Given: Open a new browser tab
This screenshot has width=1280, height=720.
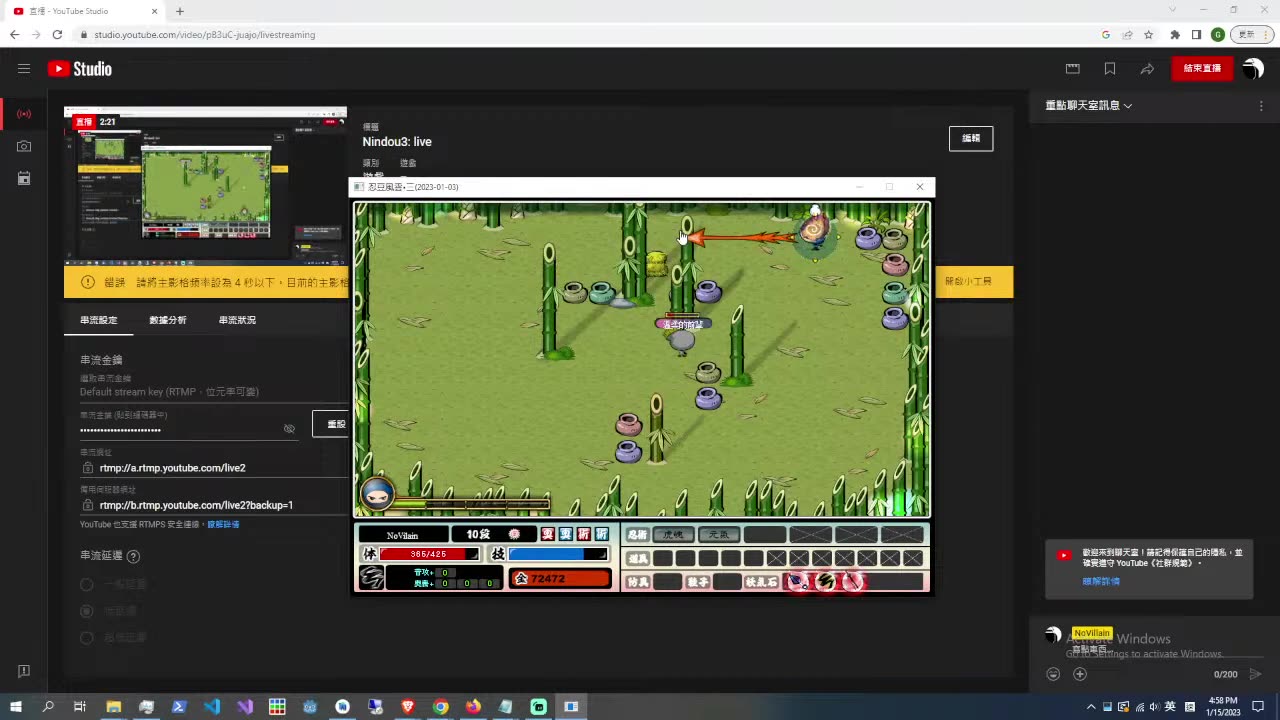Looking at the screenshot, I should (180, 11).
